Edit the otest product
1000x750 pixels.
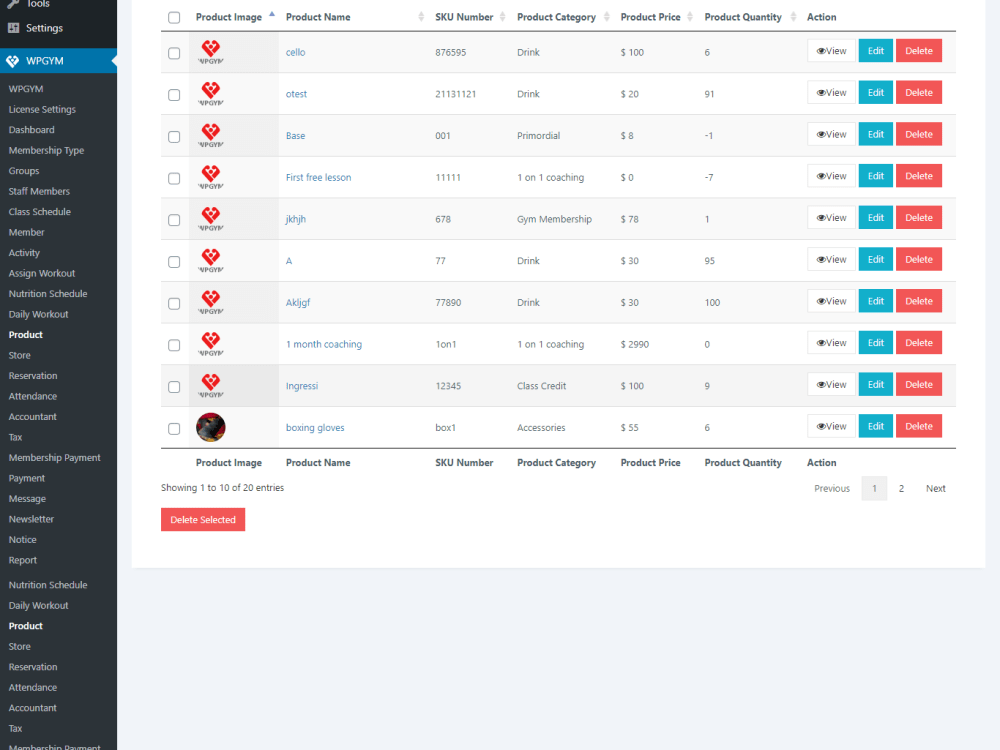tap(876, 92)
